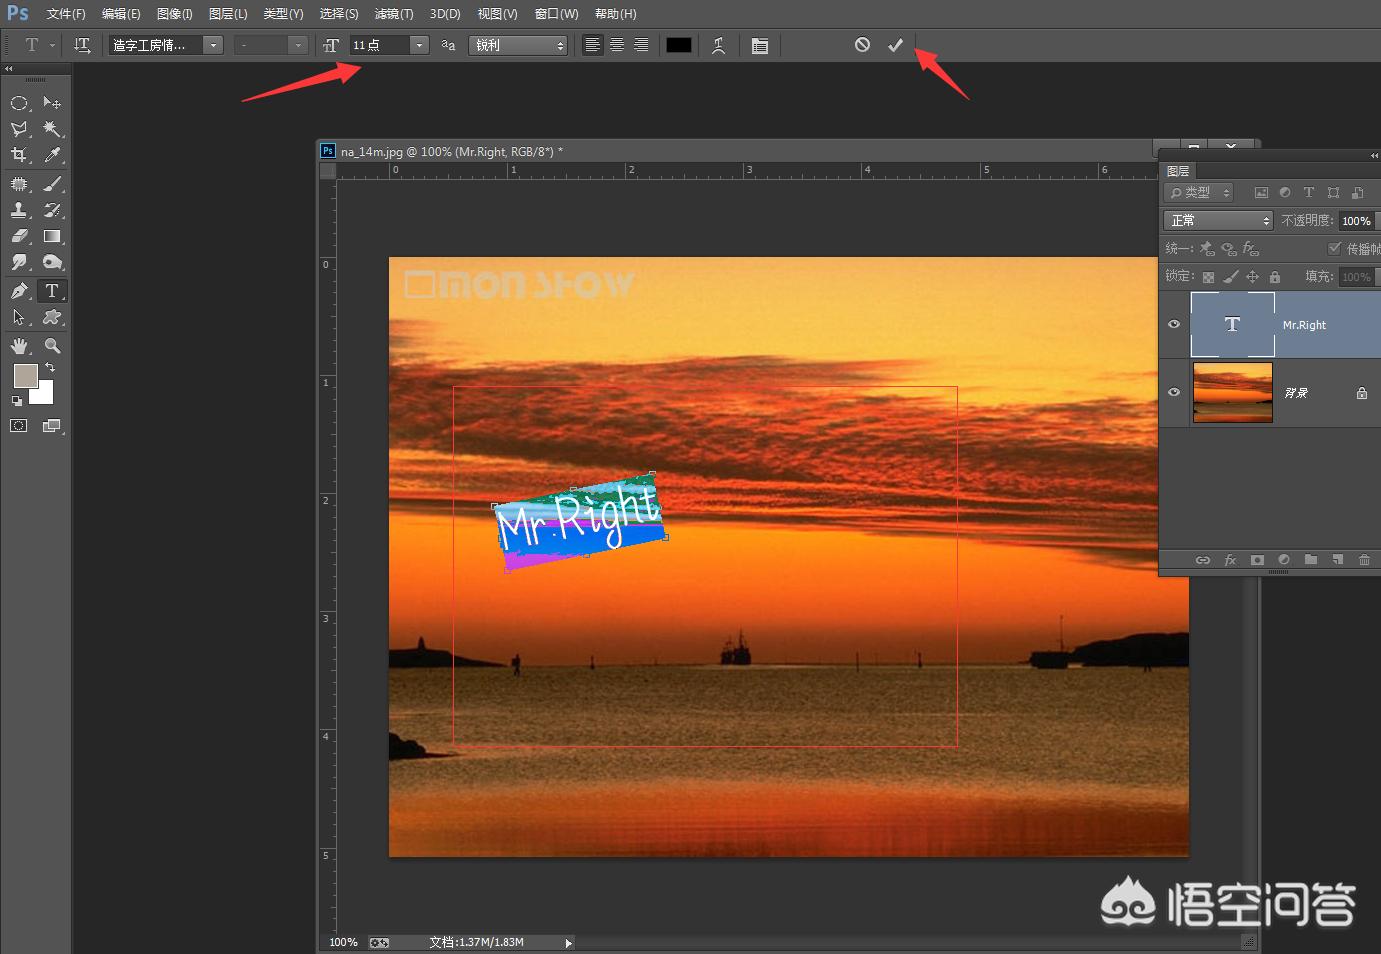Image resolution: width=1381 pixels, height=954 pixels.
Task: Click the delete layer trash icon
Action: coord(1364,560)
